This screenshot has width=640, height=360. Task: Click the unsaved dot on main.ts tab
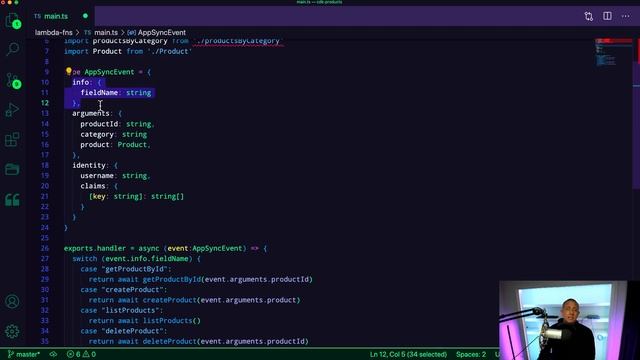click(85, 16)
